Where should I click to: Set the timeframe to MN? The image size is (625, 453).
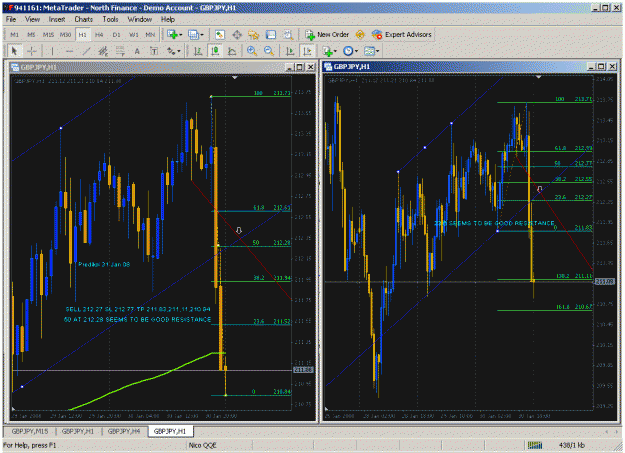tap(150, 35)
